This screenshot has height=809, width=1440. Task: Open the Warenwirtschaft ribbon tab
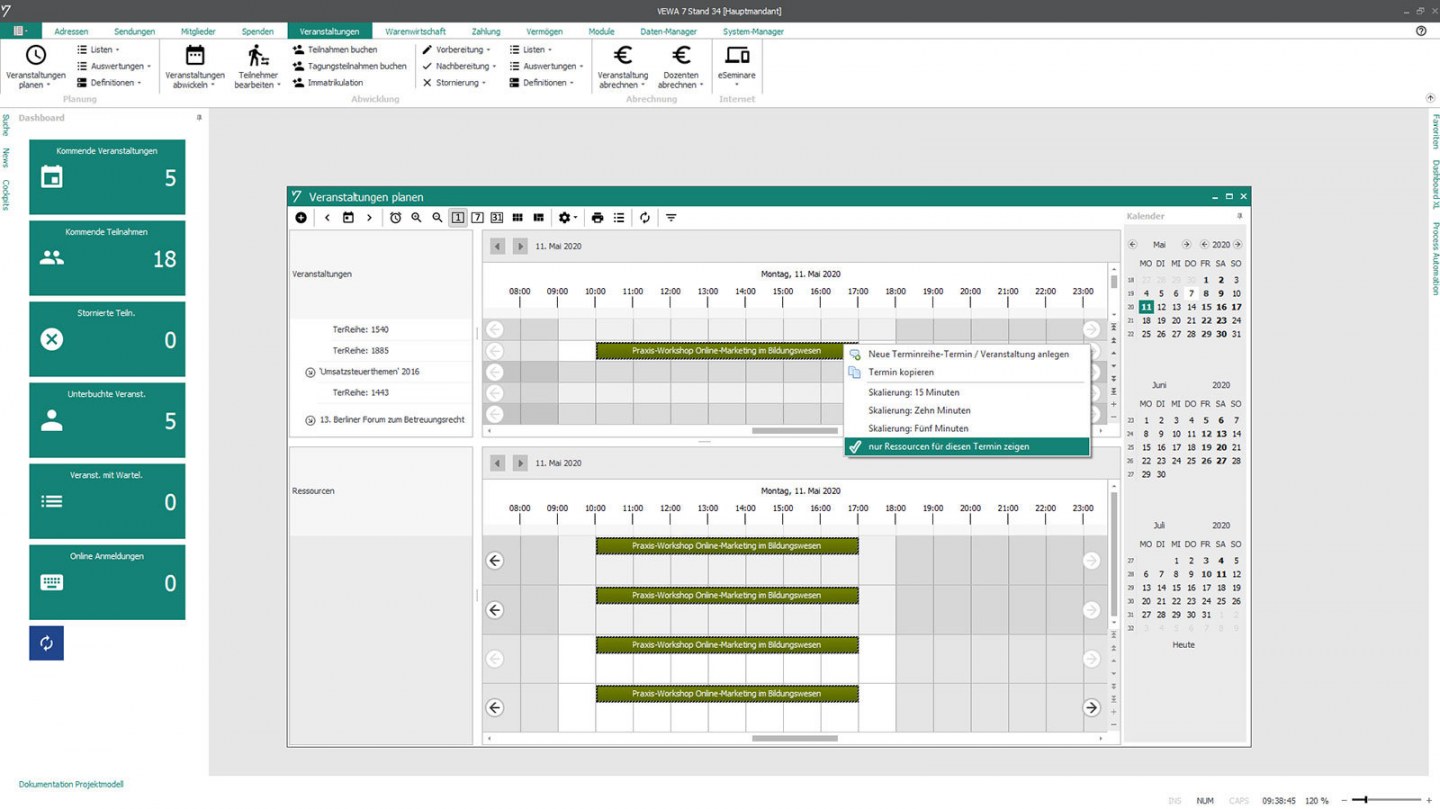(415, 31)
